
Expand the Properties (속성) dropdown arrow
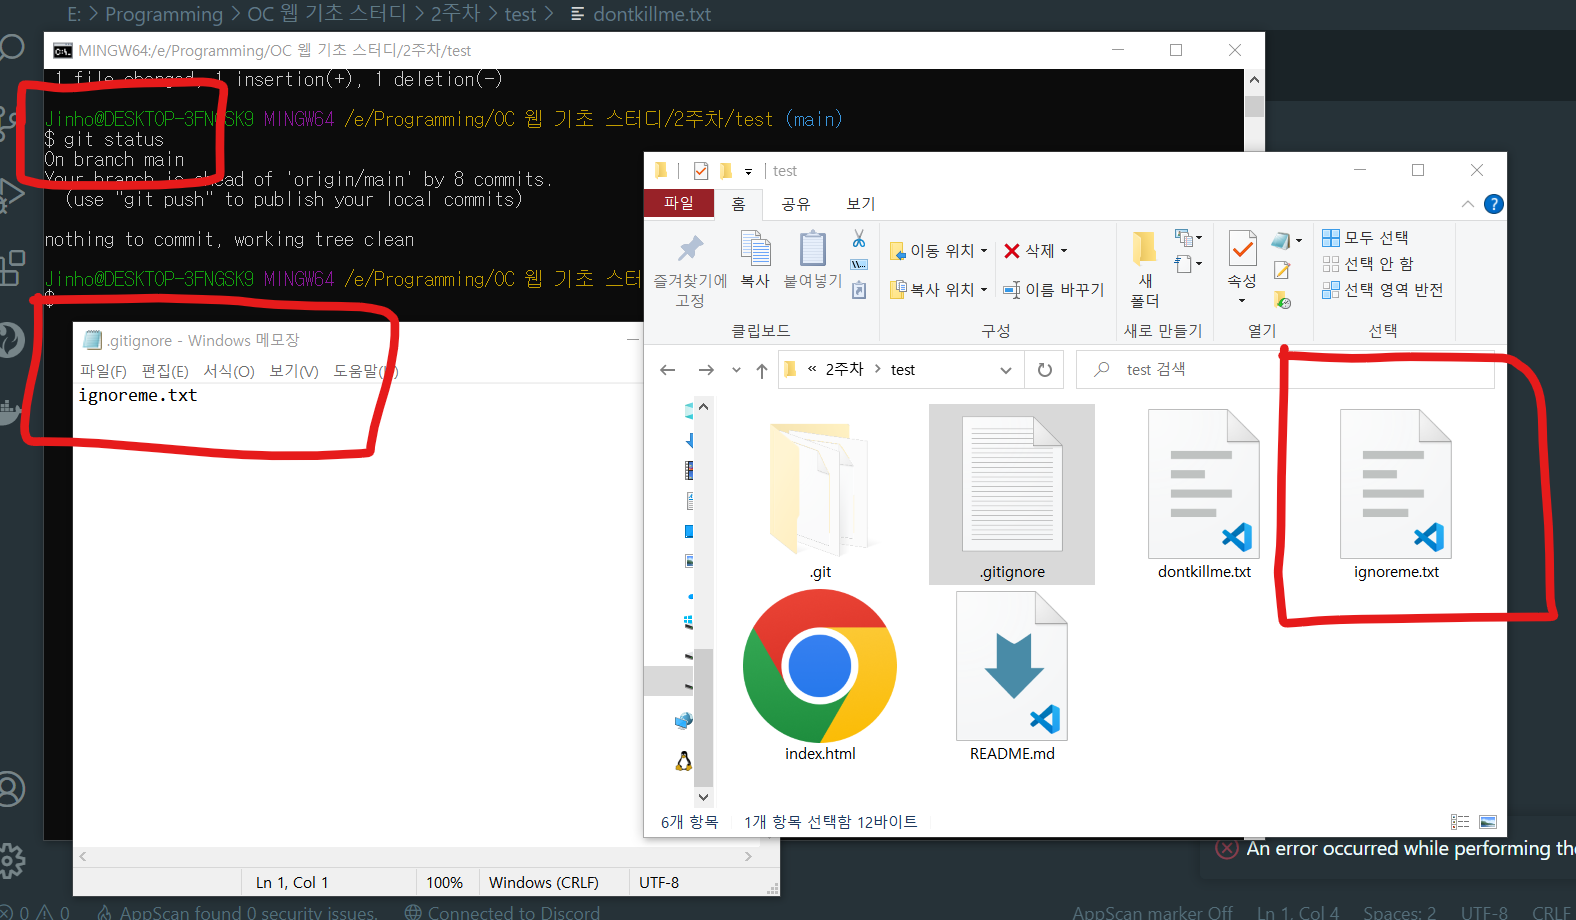1242,301
